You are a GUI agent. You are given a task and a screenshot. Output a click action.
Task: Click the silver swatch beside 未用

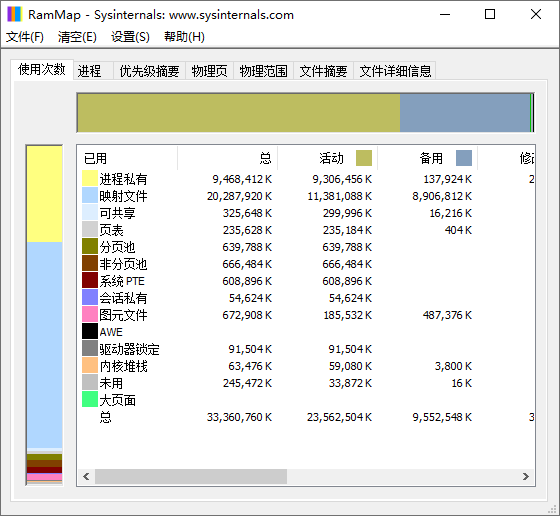90,383
